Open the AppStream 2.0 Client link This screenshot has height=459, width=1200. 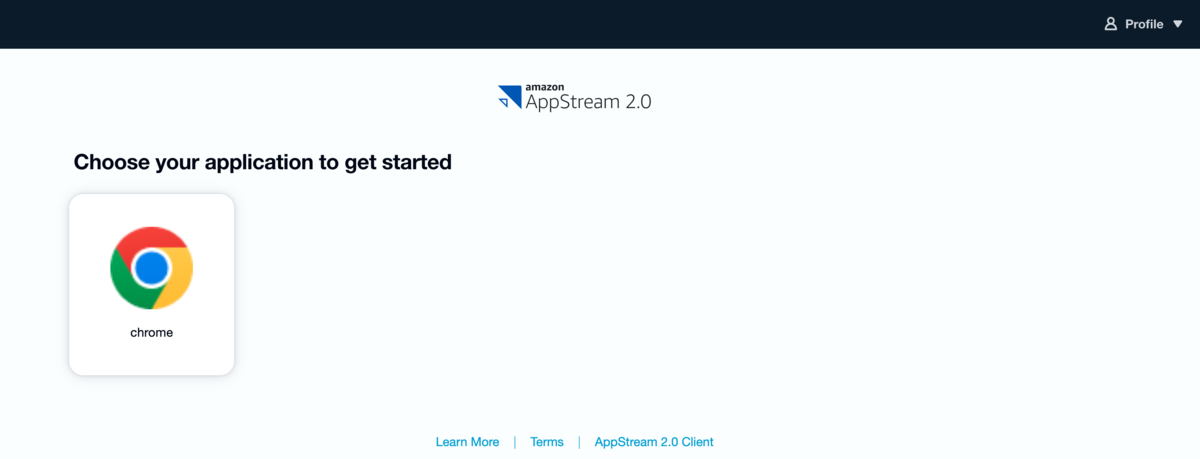pyautogui.click(x=654, y=442)
